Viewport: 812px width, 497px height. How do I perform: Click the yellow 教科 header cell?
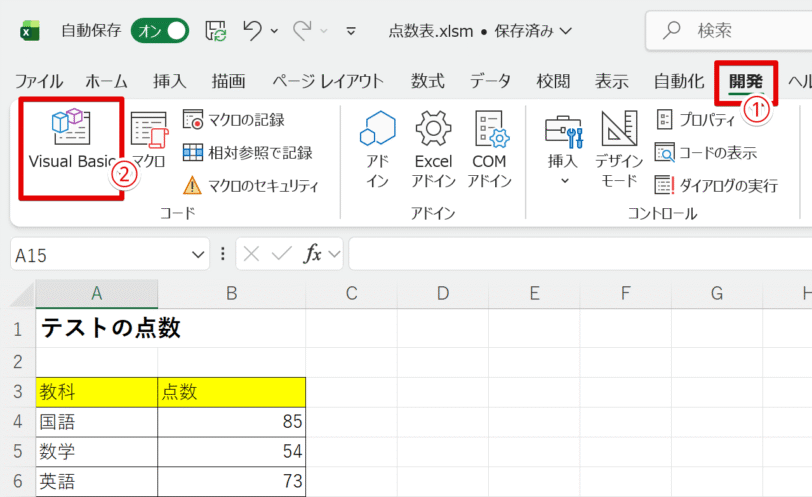pos(97,392)
